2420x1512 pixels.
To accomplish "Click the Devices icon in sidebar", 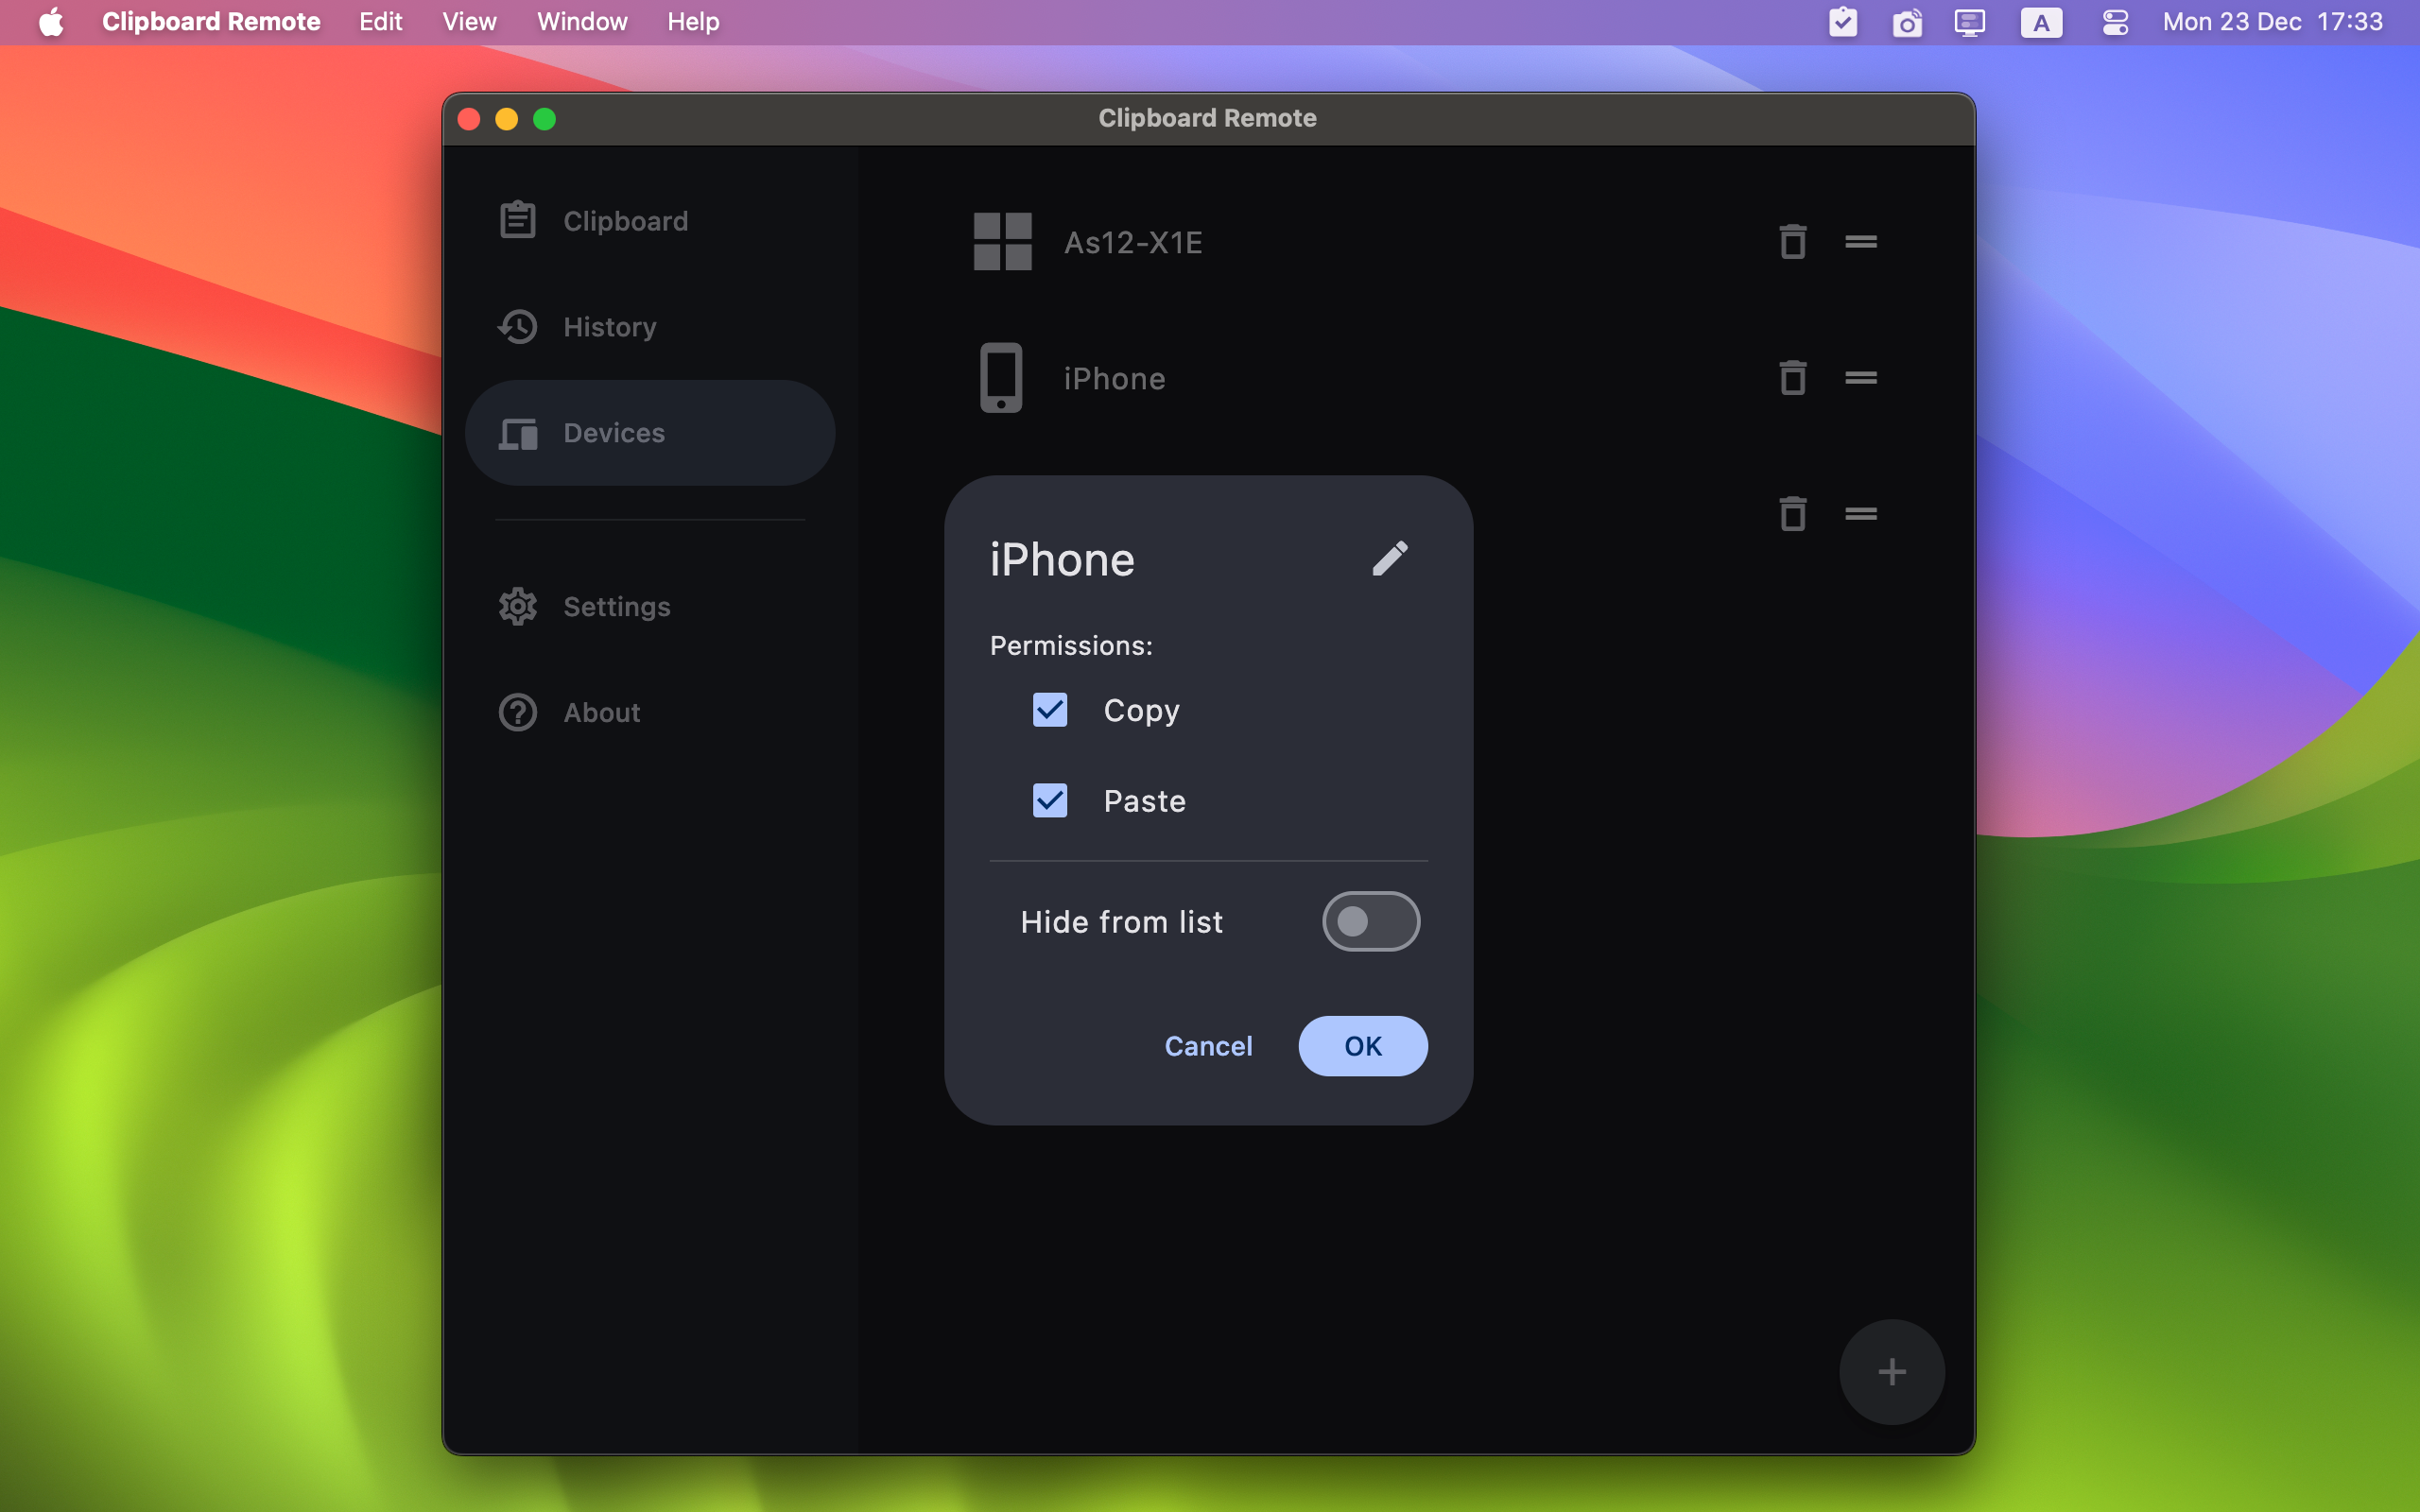I will [x=517, y=433].
